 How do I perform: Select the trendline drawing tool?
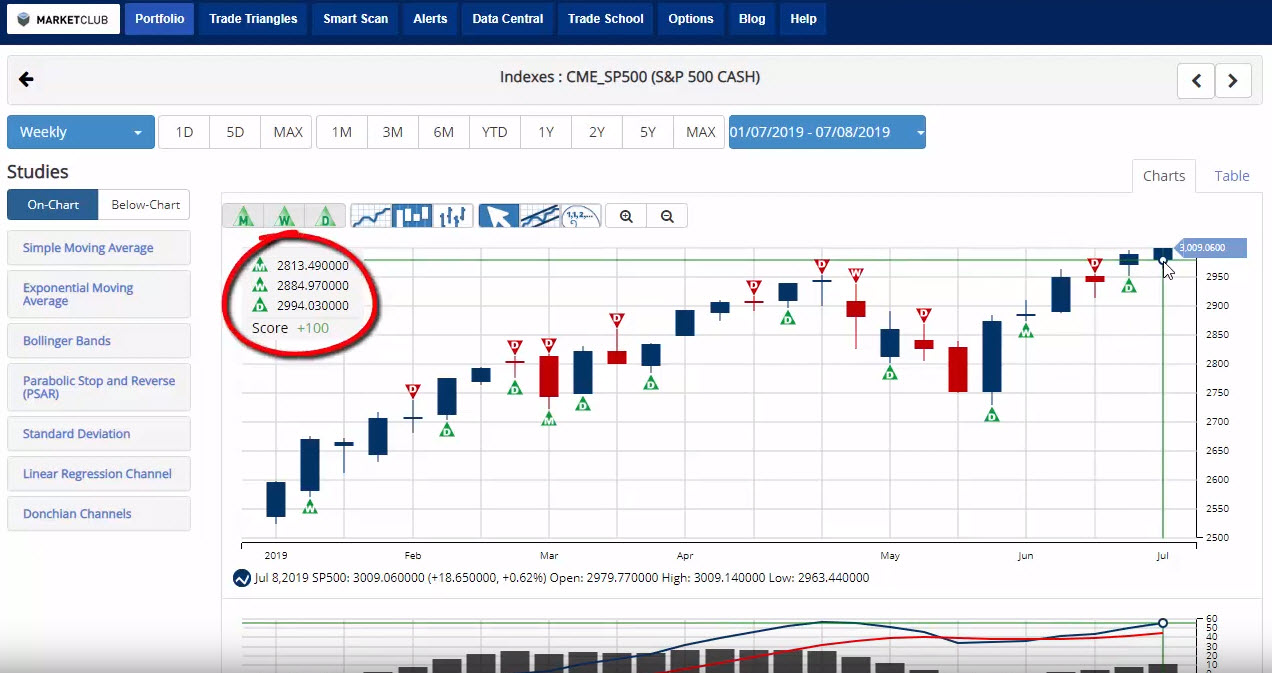(538, 215)
